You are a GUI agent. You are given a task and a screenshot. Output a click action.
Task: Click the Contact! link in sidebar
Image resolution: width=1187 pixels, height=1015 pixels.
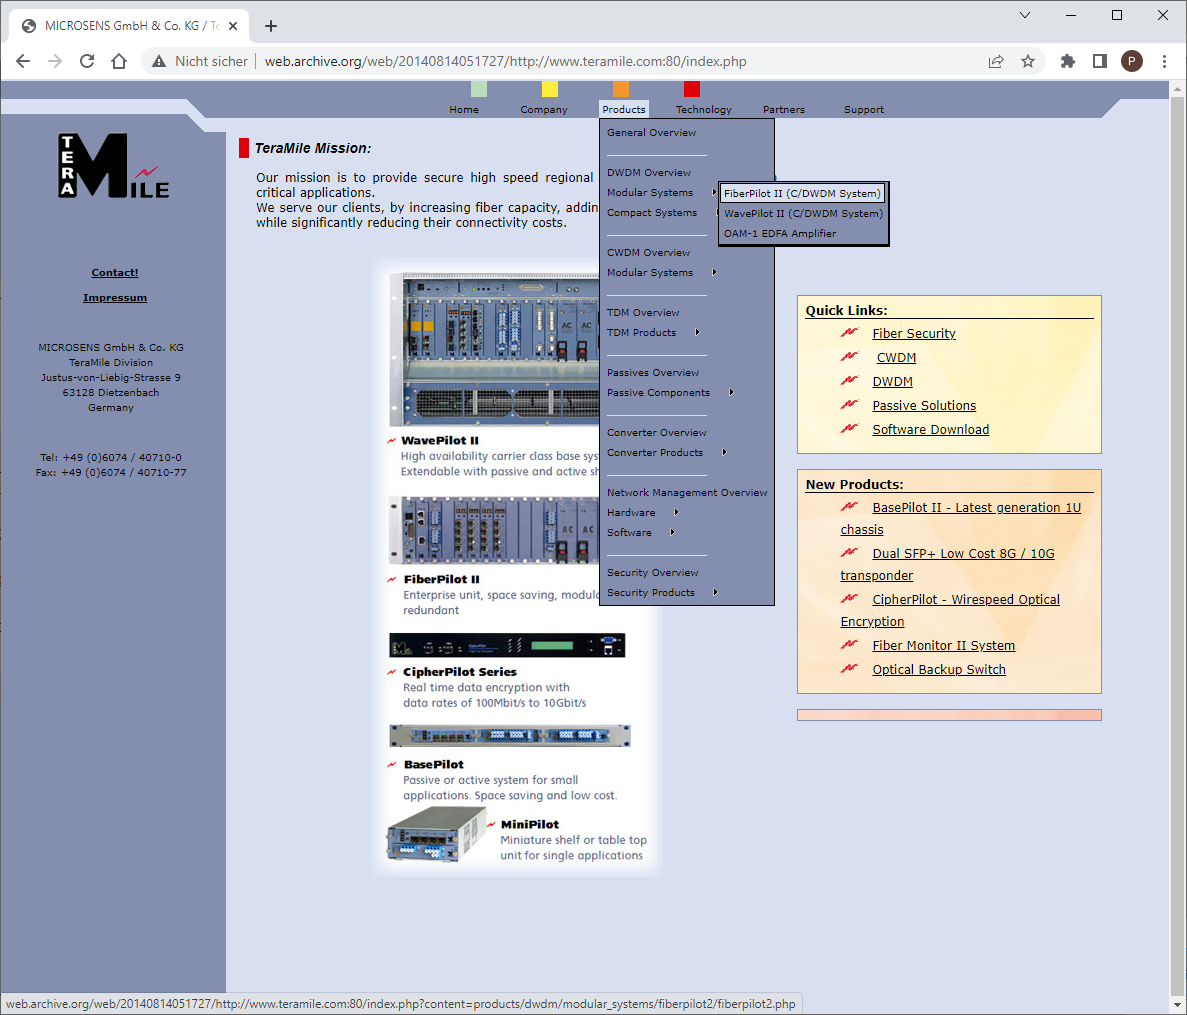pyautogui.click(x=115, y=273)
